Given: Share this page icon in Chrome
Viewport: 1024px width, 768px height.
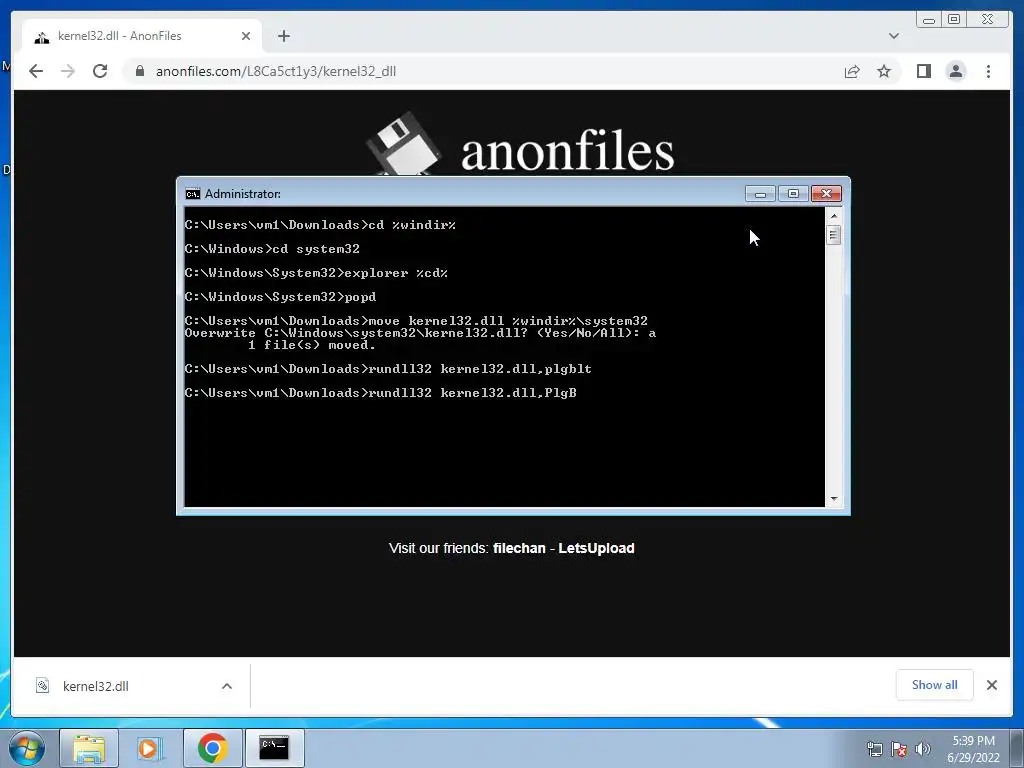Looking at the screenshot, I should [x=852, y=71].
